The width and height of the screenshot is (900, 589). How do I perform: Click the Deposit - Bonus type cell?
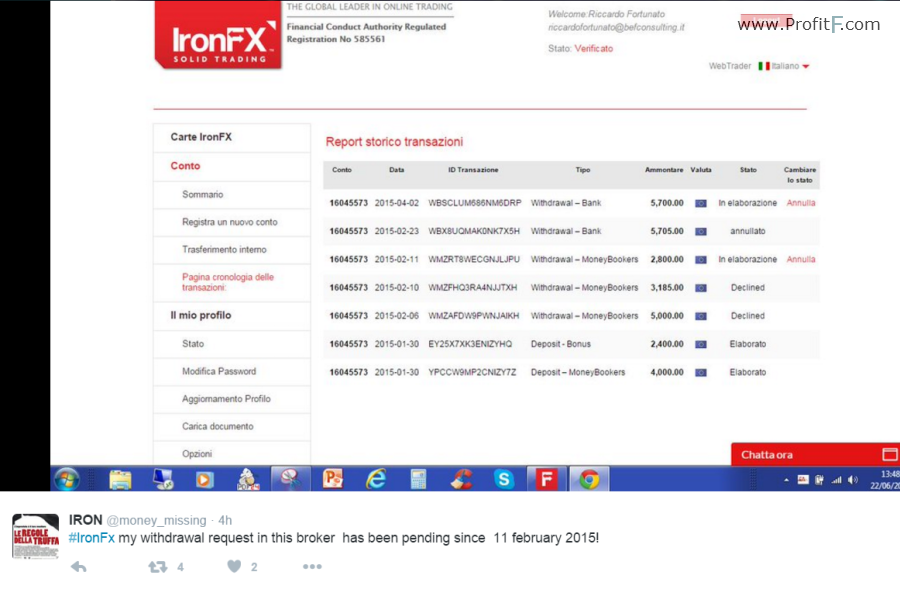[x=561, y=344]
